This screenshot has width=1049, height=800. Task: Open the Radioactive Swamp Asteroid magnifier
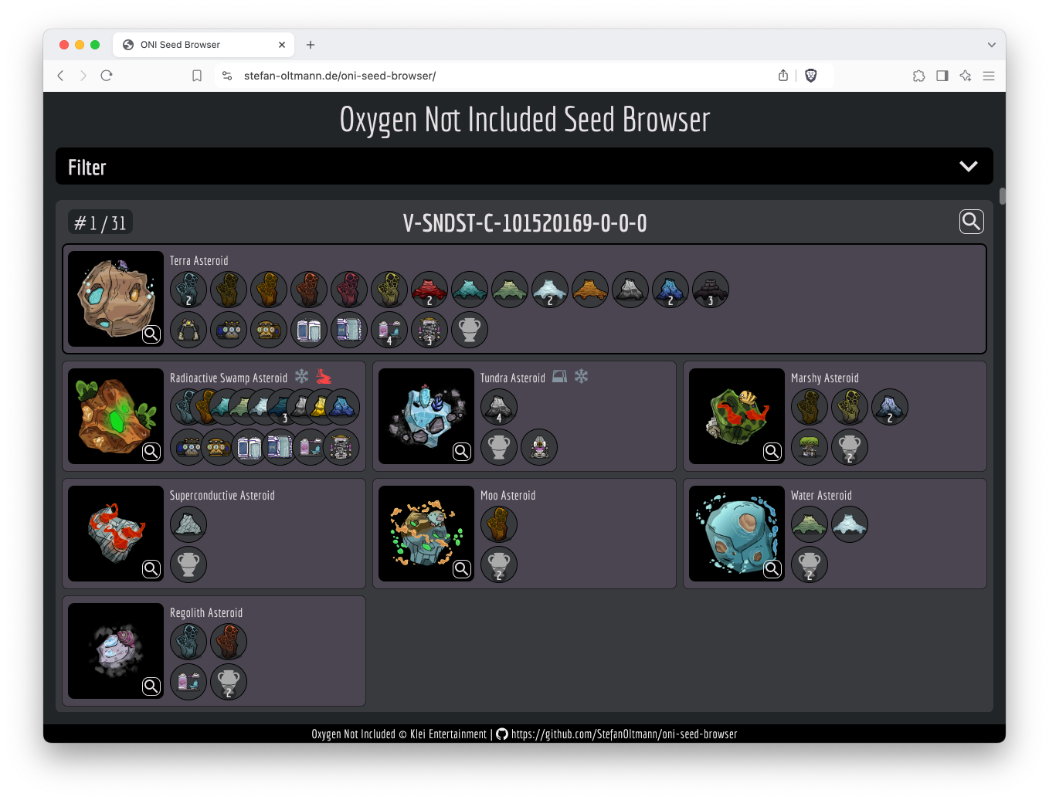click(x=151, y=451)
